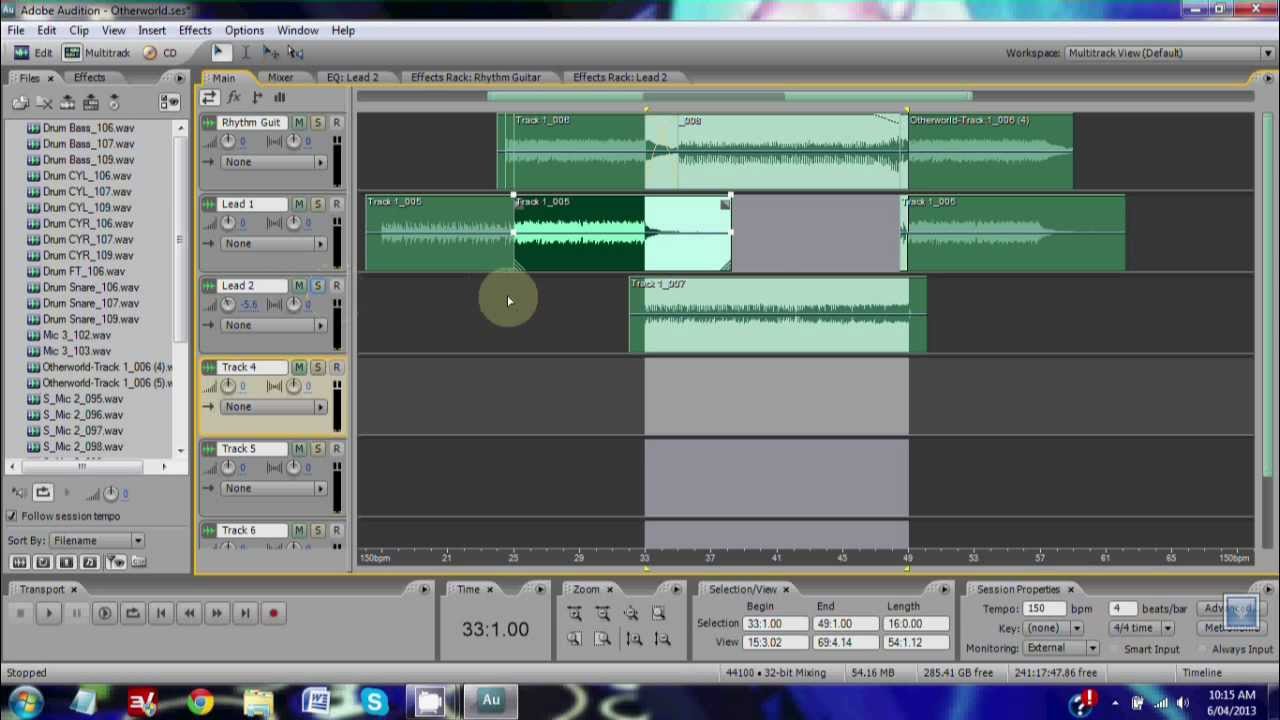Image resolution: width=1280 pixels, height=720 pixels.
Task: Select the Move/Copy Clip tool
Action: 271,52
